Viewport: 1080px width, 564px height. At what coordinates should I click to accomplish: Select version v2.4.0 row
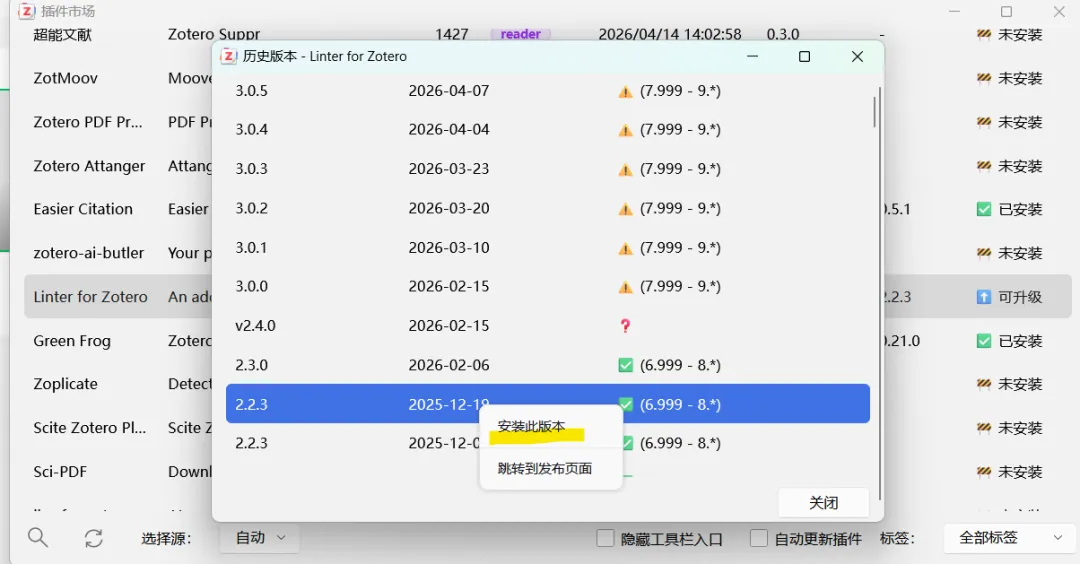click(548, 326)
